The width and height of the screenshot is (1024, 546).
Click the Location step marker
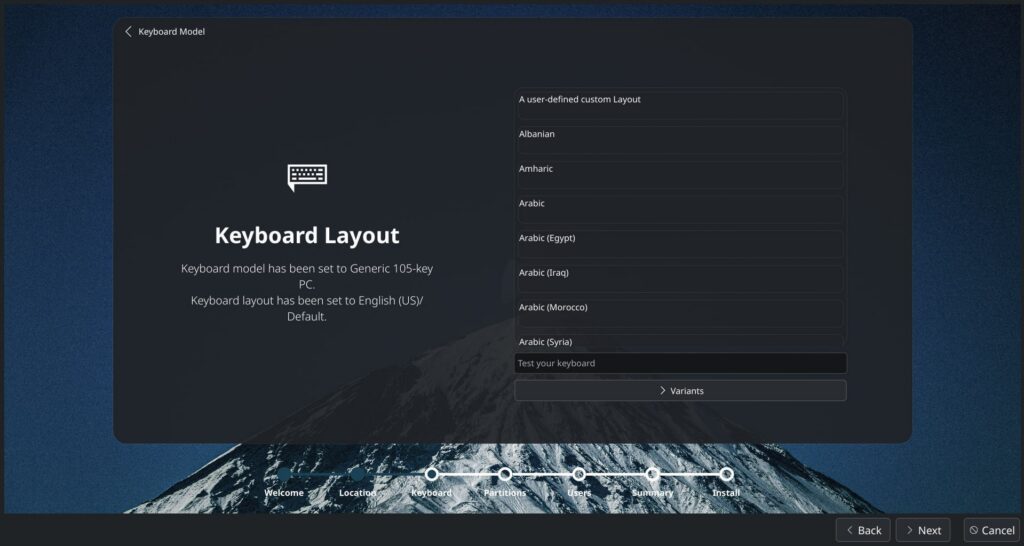click(x=357, y=474)
